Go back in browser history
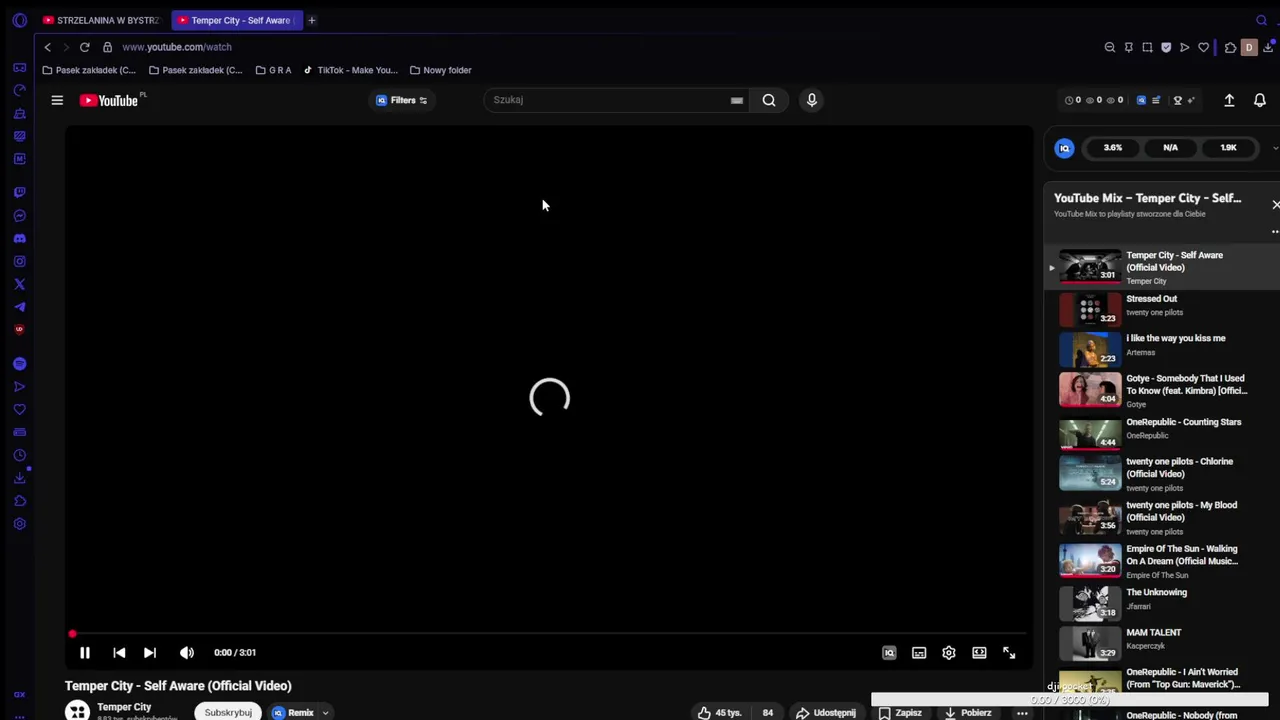 [47, 47]
